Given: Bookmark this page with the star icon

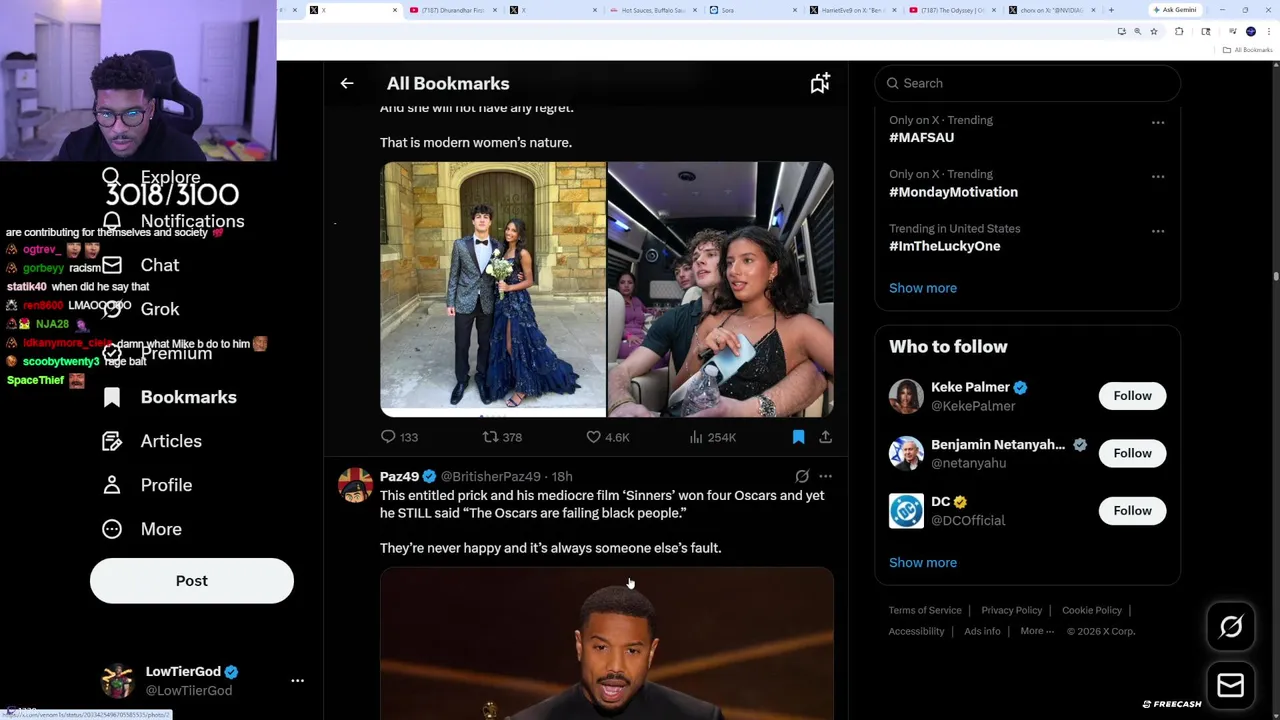Looking at the screenshot, I should 1153,32.
